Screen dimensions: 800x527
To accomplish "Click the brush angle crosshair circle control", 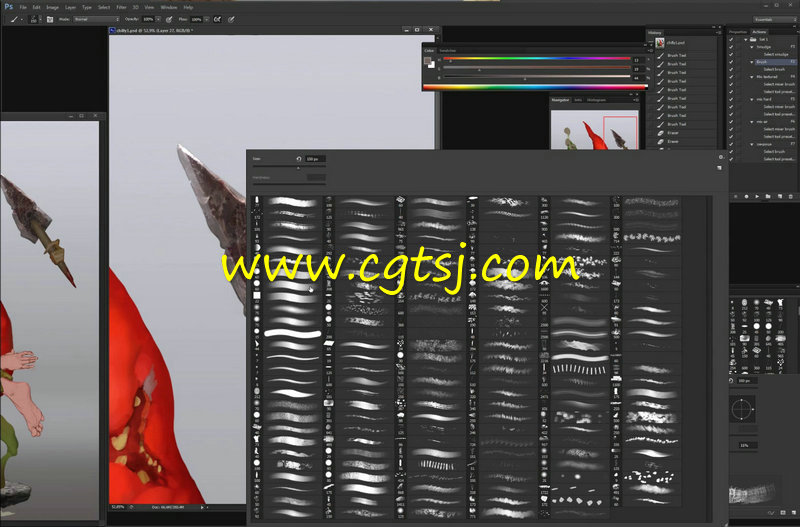I will [x=740, y=410].
